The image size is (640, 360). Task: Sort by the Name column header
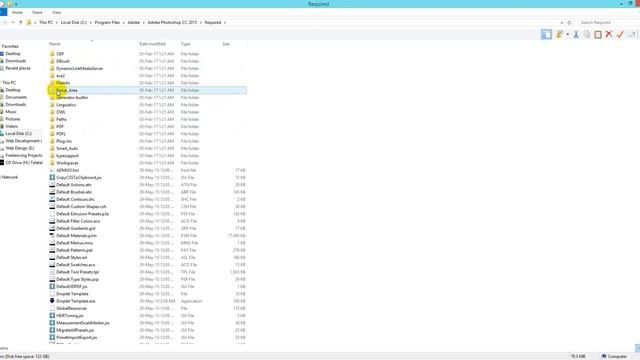55,44
